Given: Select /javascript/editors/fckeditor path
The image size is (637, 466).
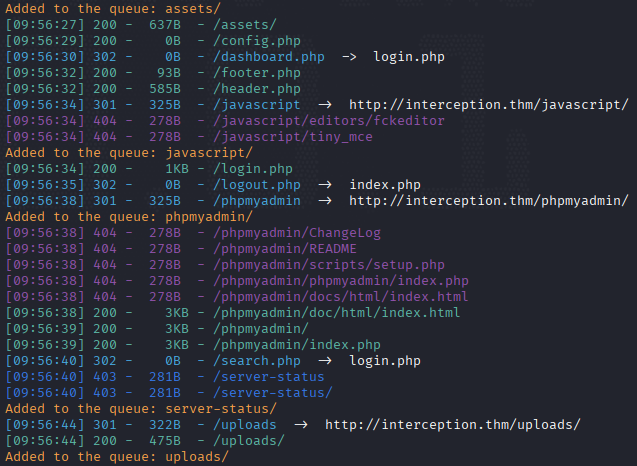Looking at the screenshot, I should (329, 121).
